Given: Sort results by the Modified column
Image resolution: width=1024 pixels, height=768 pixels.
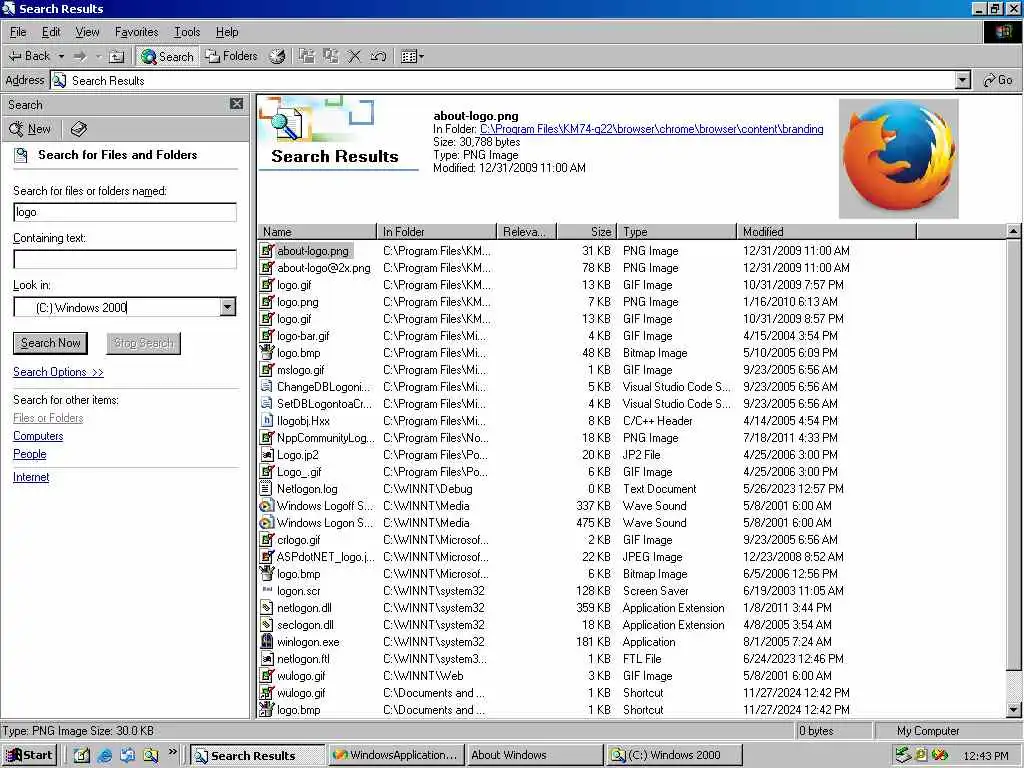Looking at the screenshot, I should pyautogui.click(x=826, y=232).
